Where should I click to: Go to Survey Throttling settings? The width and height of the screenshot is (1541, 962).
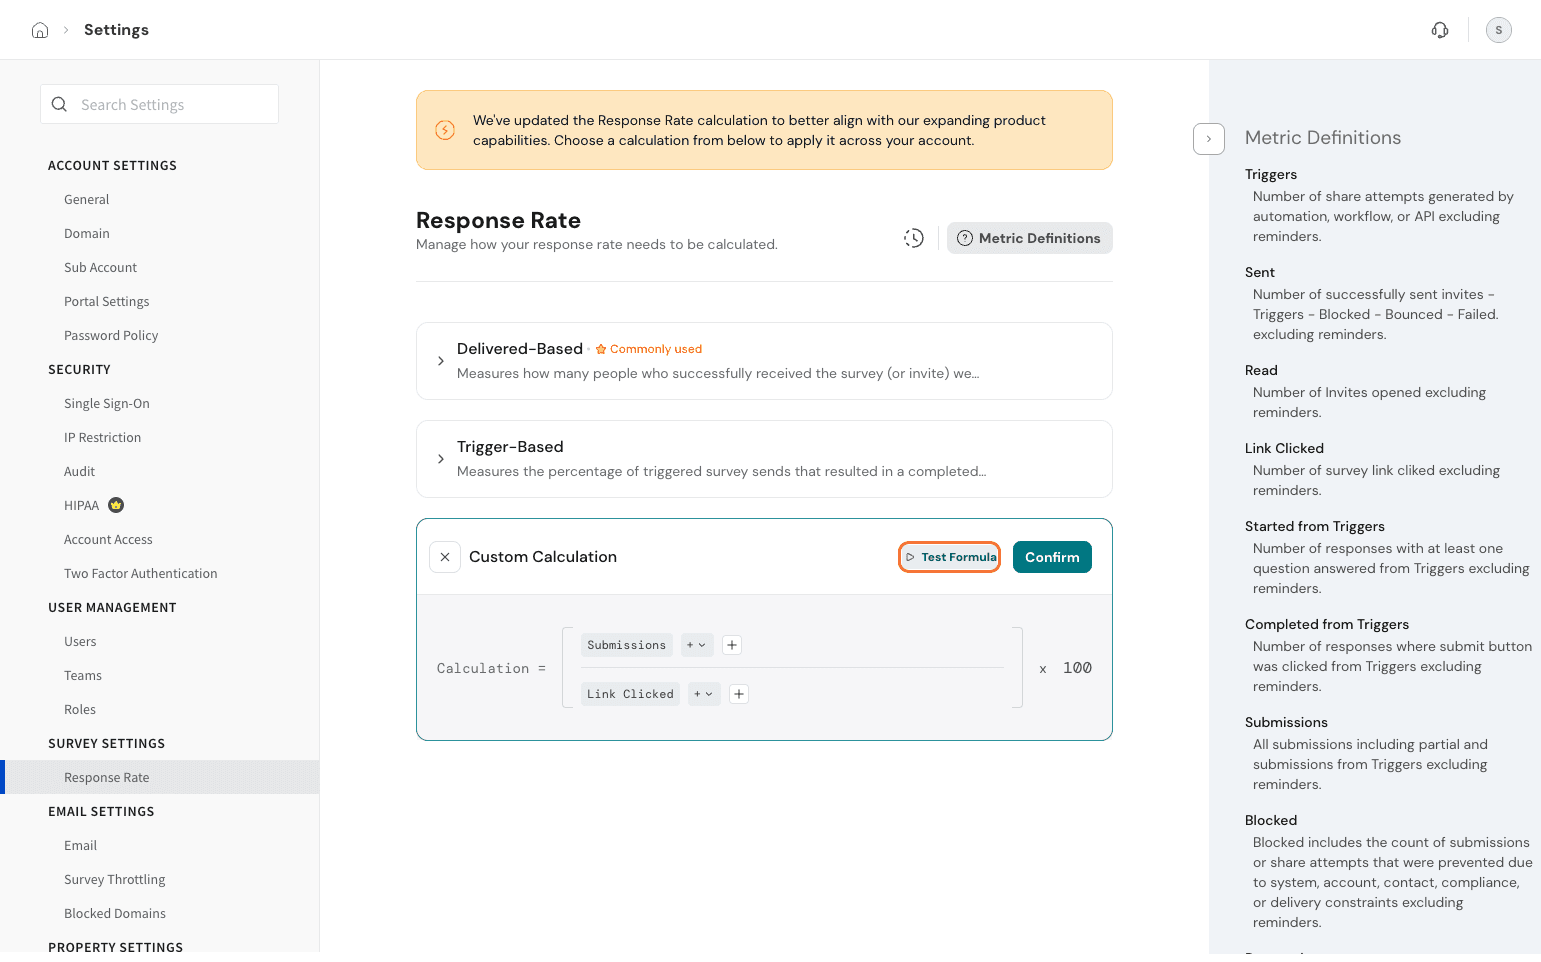pos(114,879)
